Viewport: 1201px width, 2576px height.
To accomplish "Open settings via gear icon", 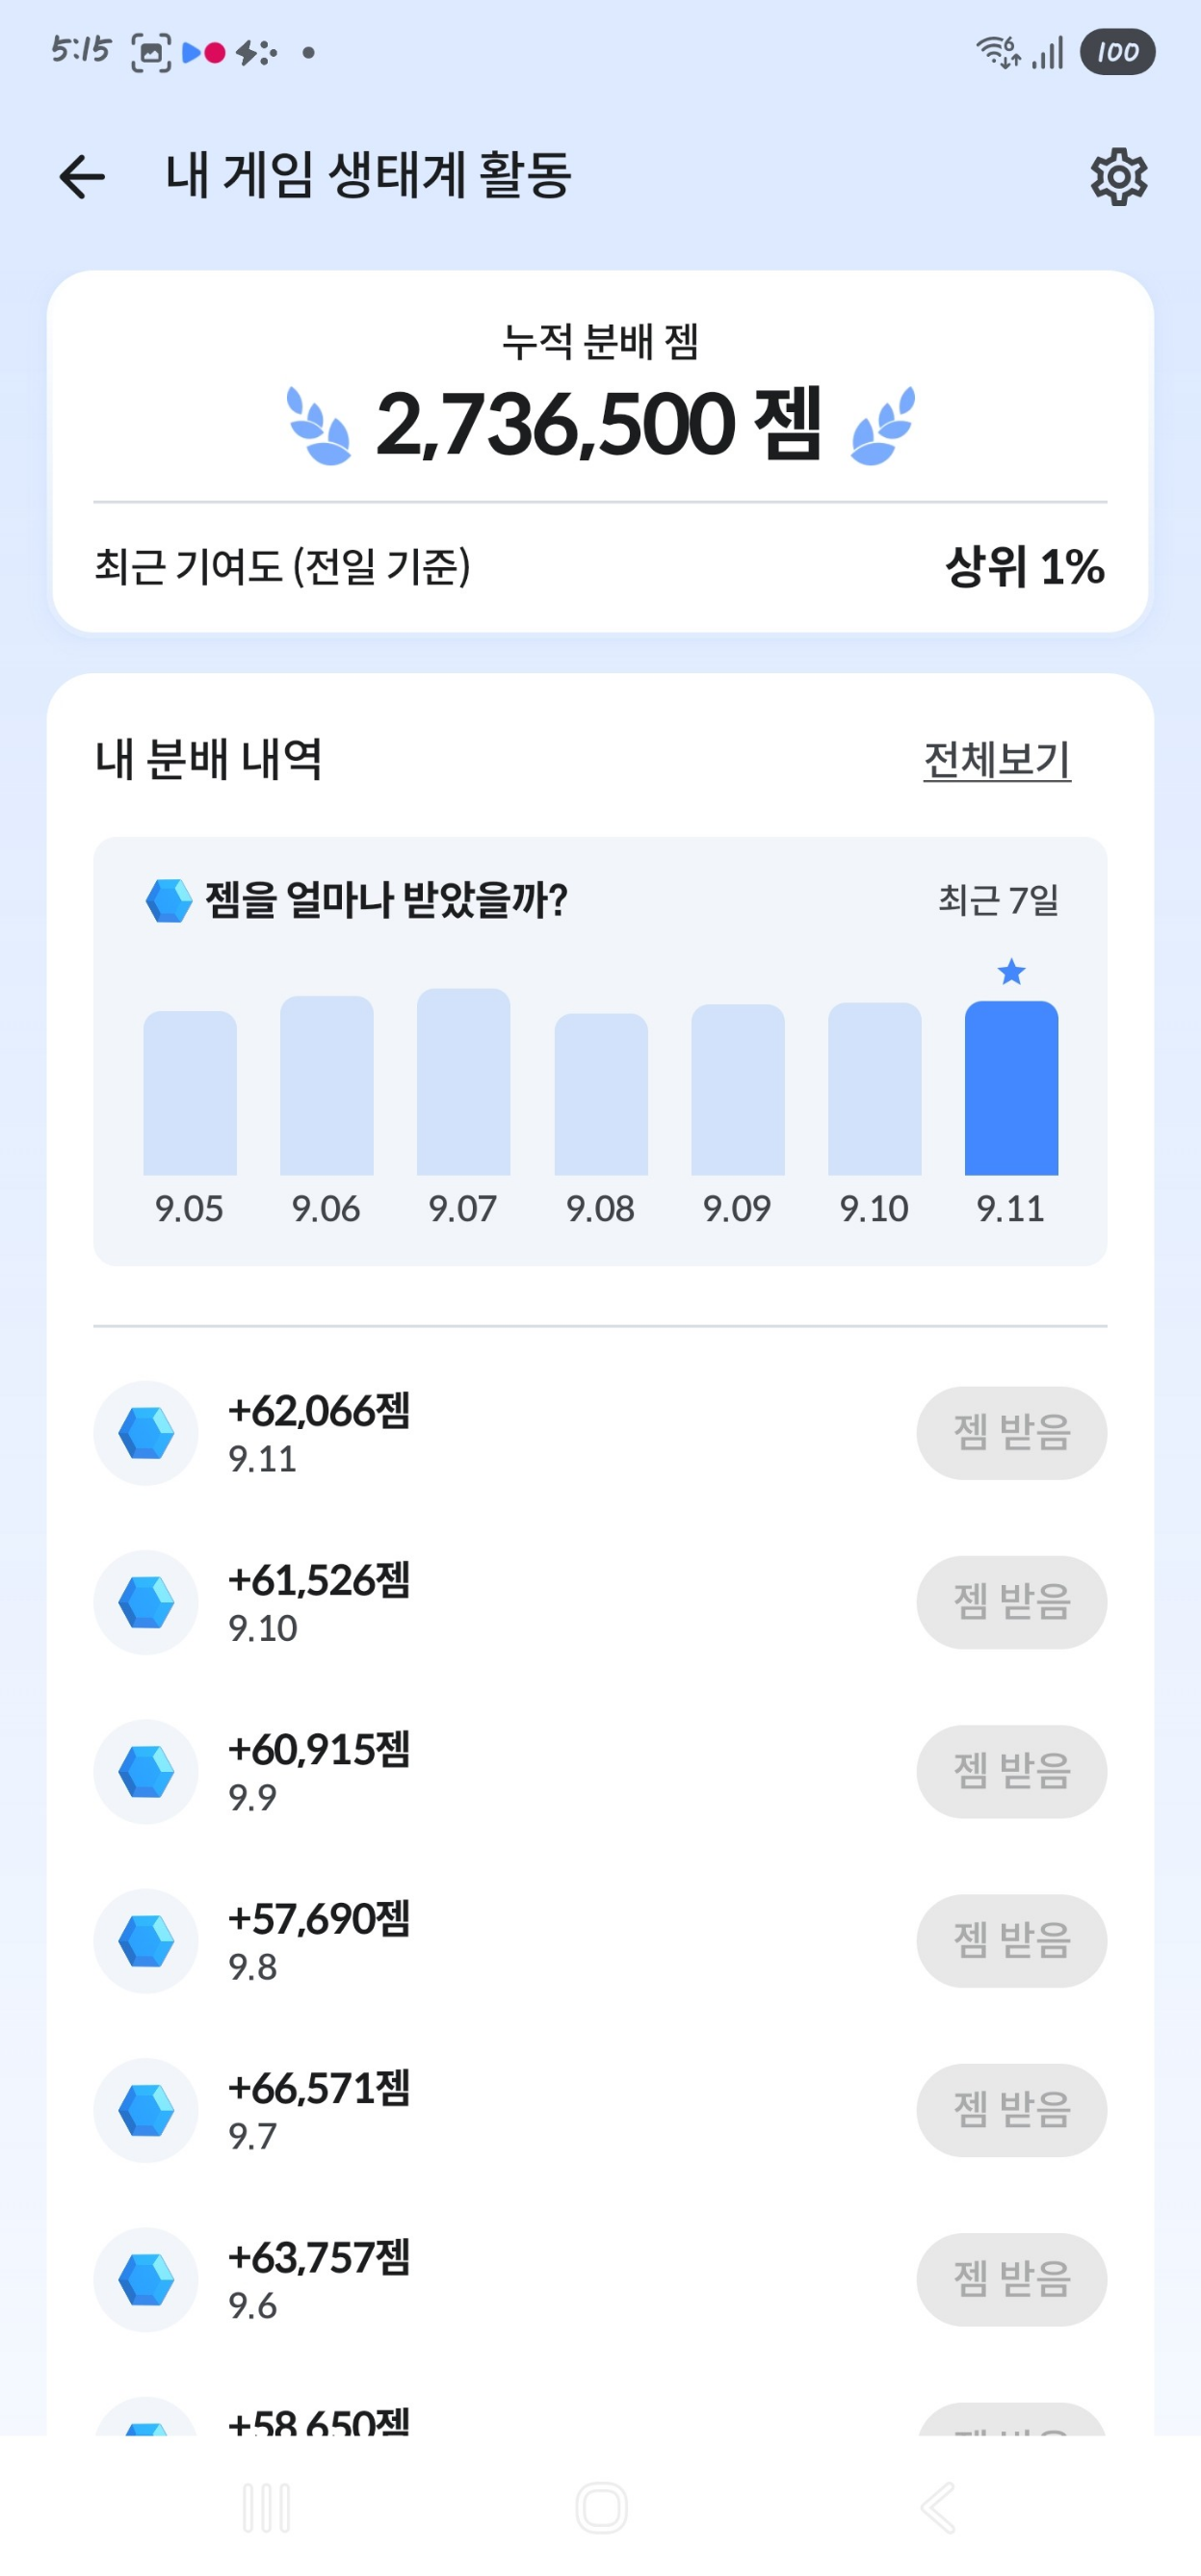I will click(x=1118, y=177).
